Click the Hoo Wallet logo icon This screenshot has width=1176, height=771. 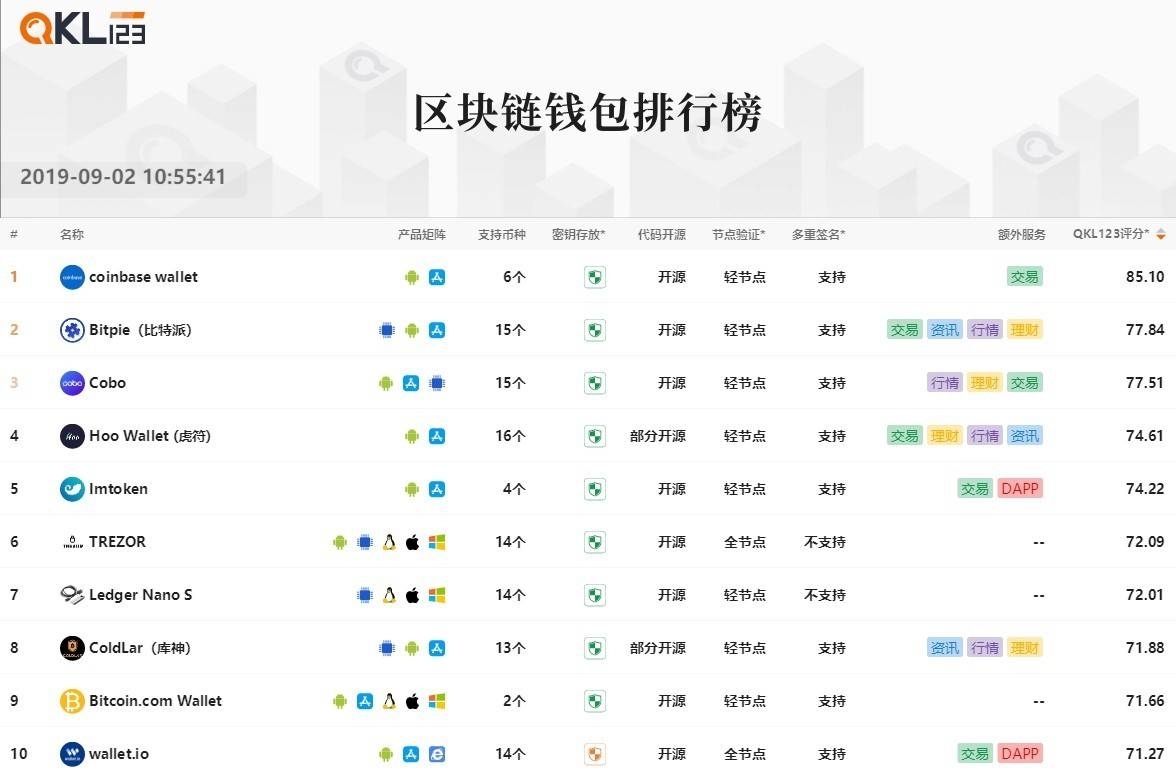pos(72,436)
